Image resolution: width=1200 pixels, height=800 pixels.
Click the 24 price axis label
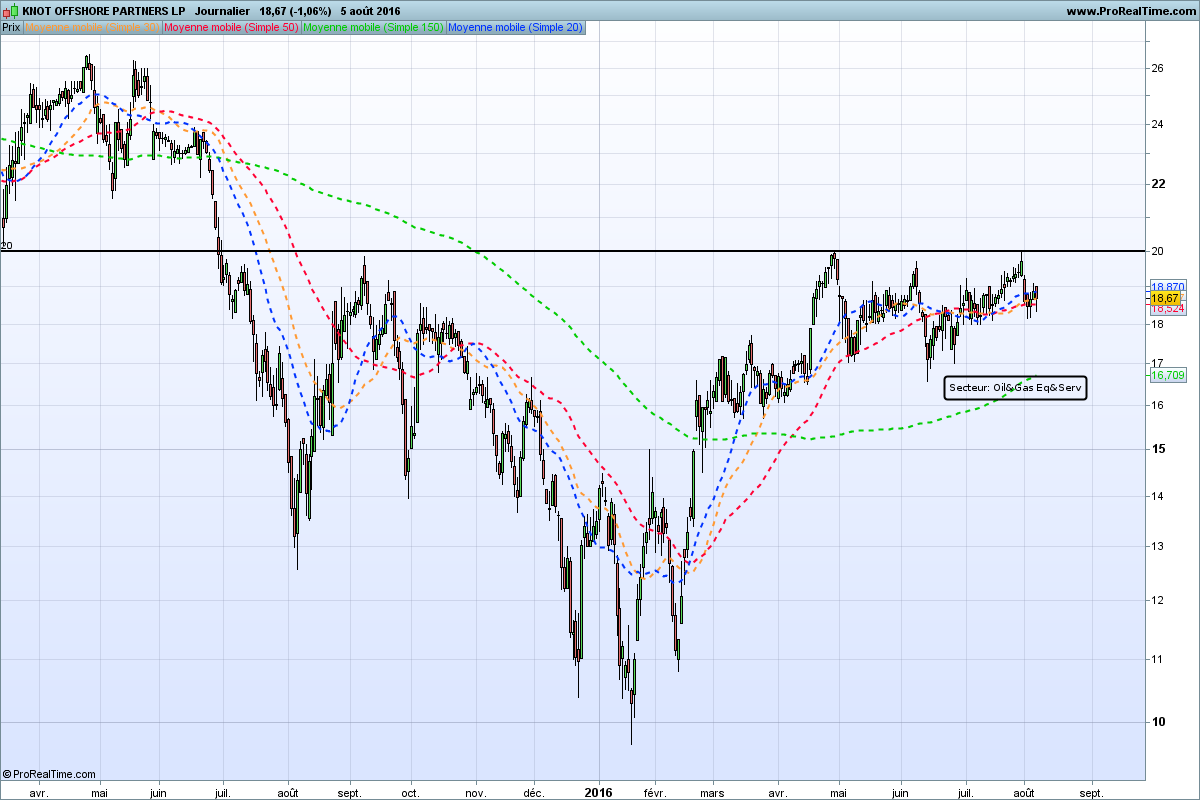pos(1157,124)
